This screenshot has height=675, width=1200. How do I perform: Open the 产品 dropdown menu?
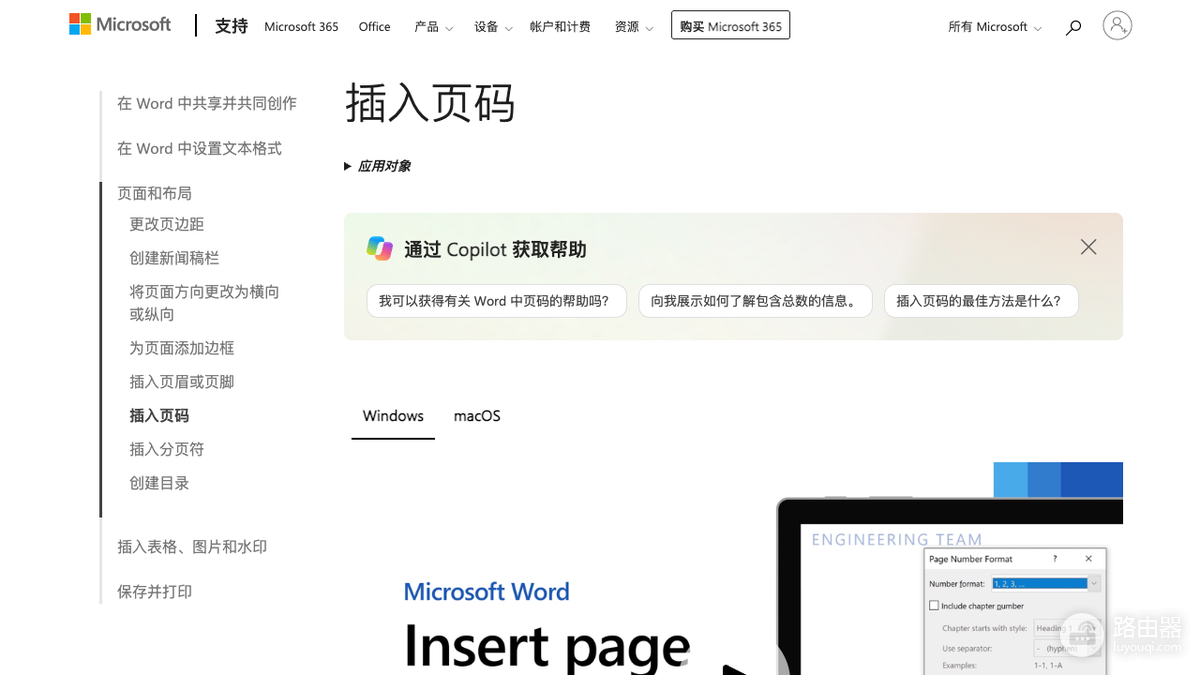pos(433,27)
